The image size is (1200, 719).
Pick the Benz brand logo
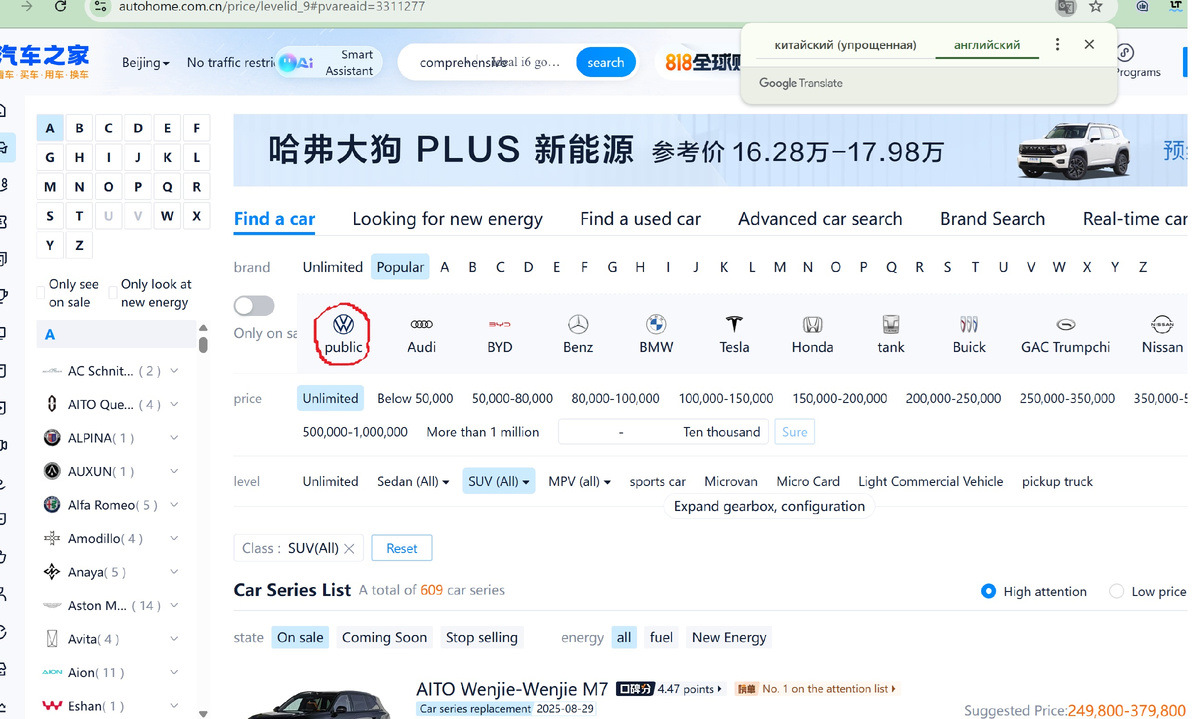pos(578,324)
